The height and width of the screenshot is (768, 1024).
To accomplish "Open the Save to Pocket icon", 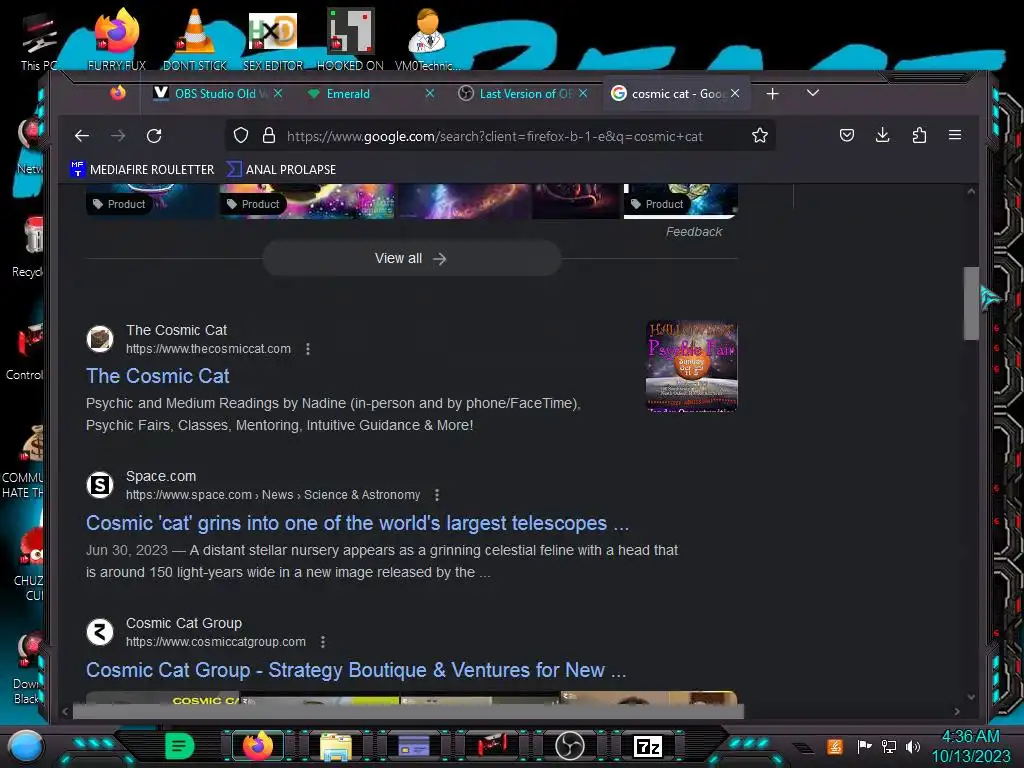I will (847, 135).
